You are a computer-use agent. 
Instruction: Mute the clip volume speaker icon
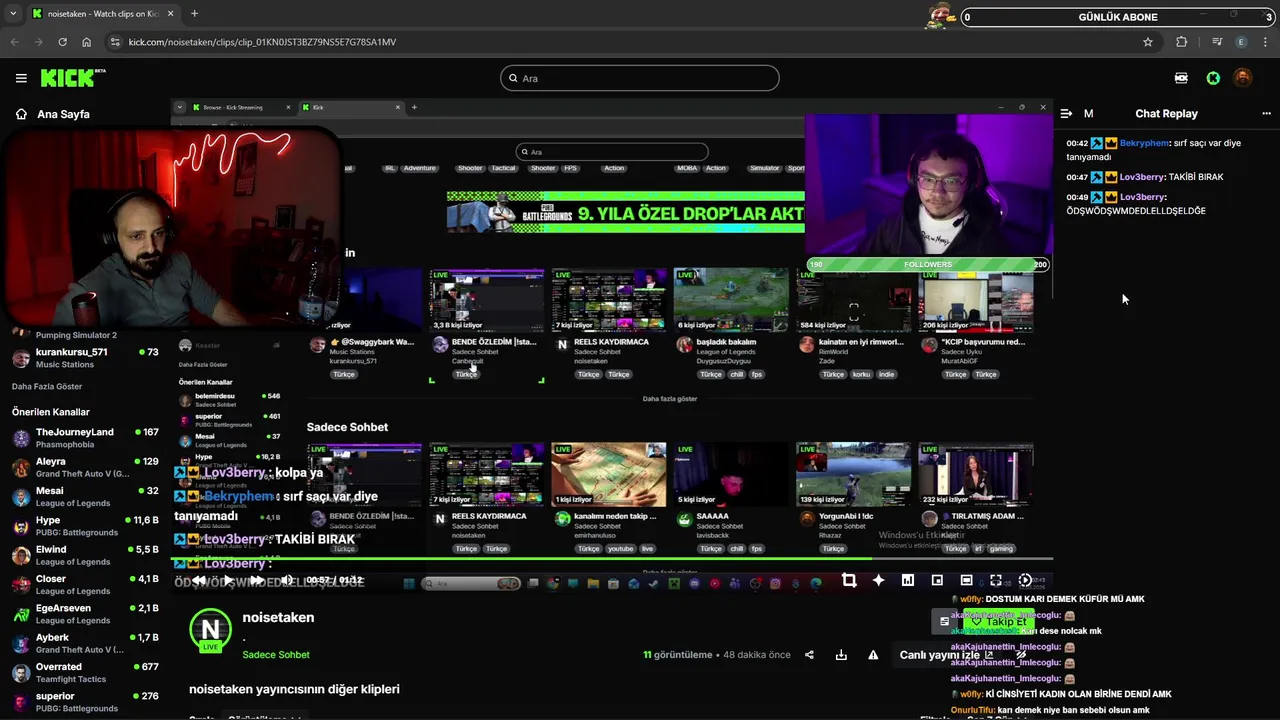[286, 580]
